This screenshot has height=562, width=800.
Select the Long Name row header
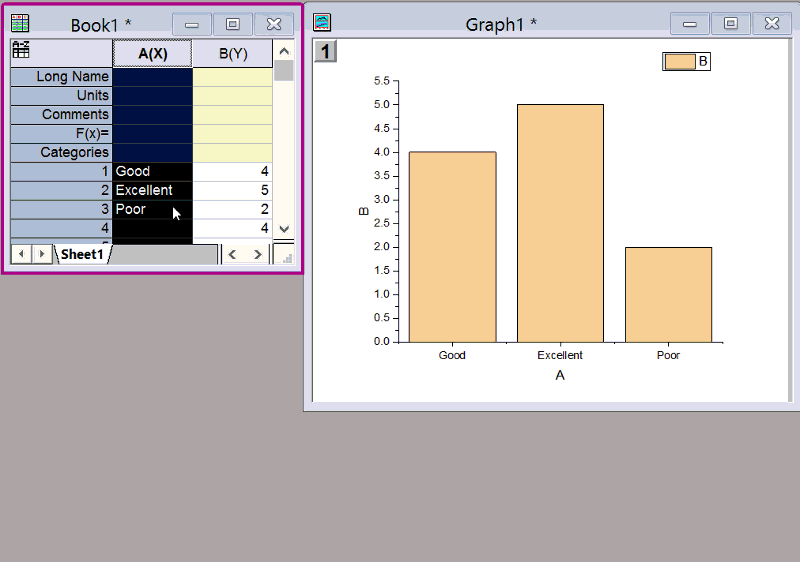click(61, 77)
